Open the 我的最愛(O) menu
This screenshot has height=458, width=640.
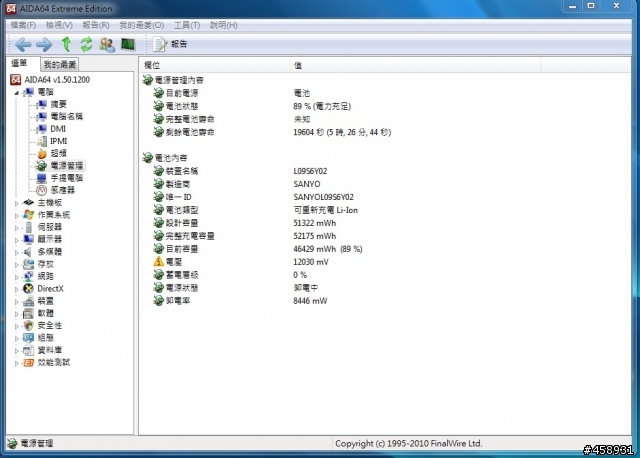pos(142,25)
